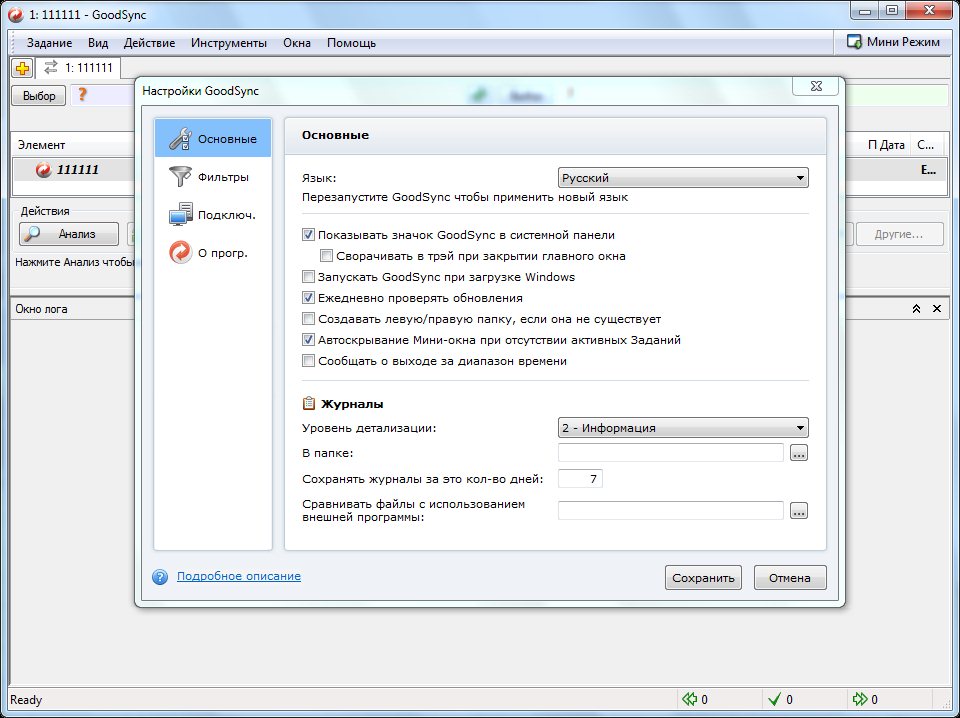Uncheck Ежедневно проверять обновления

coord(308,298)
